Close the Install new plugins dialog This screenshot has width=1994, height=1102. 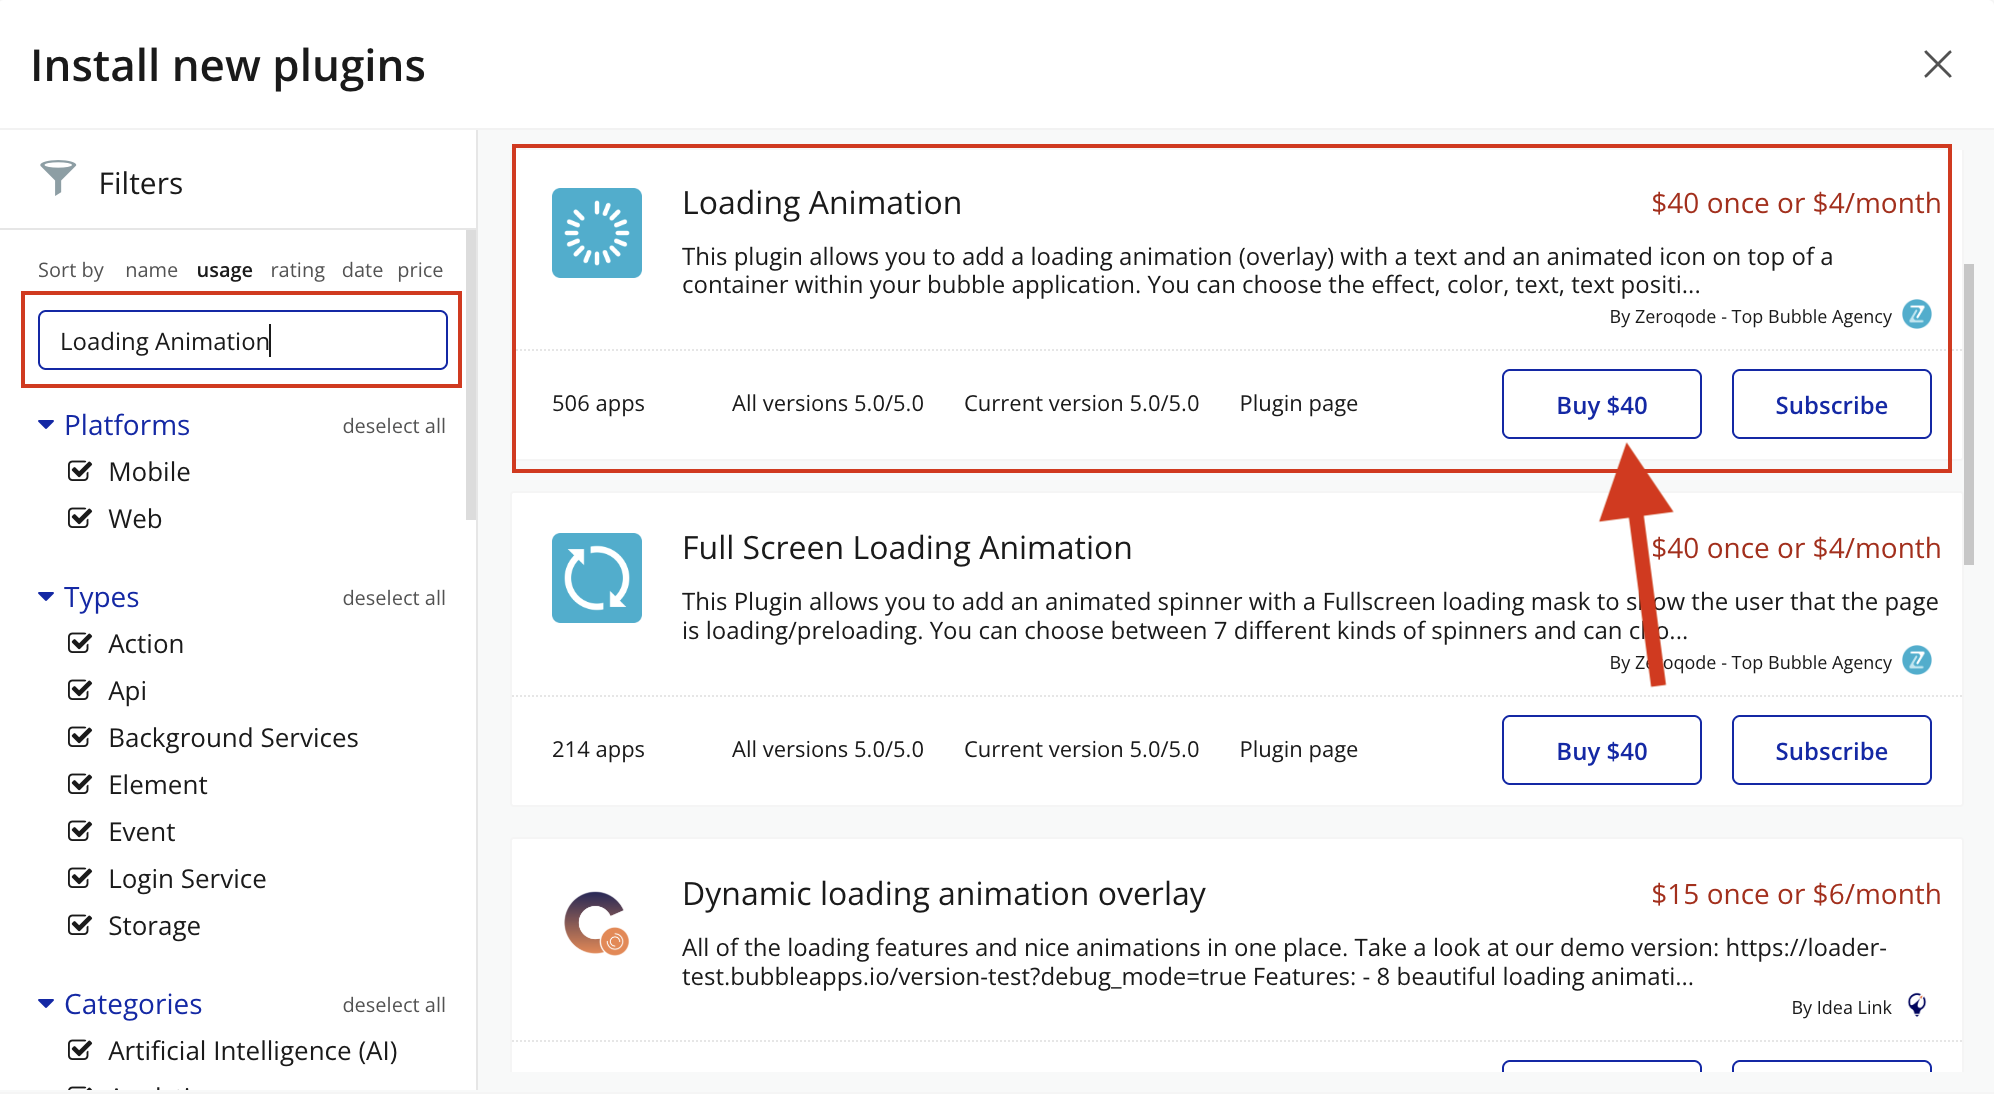pos(1937,65)
